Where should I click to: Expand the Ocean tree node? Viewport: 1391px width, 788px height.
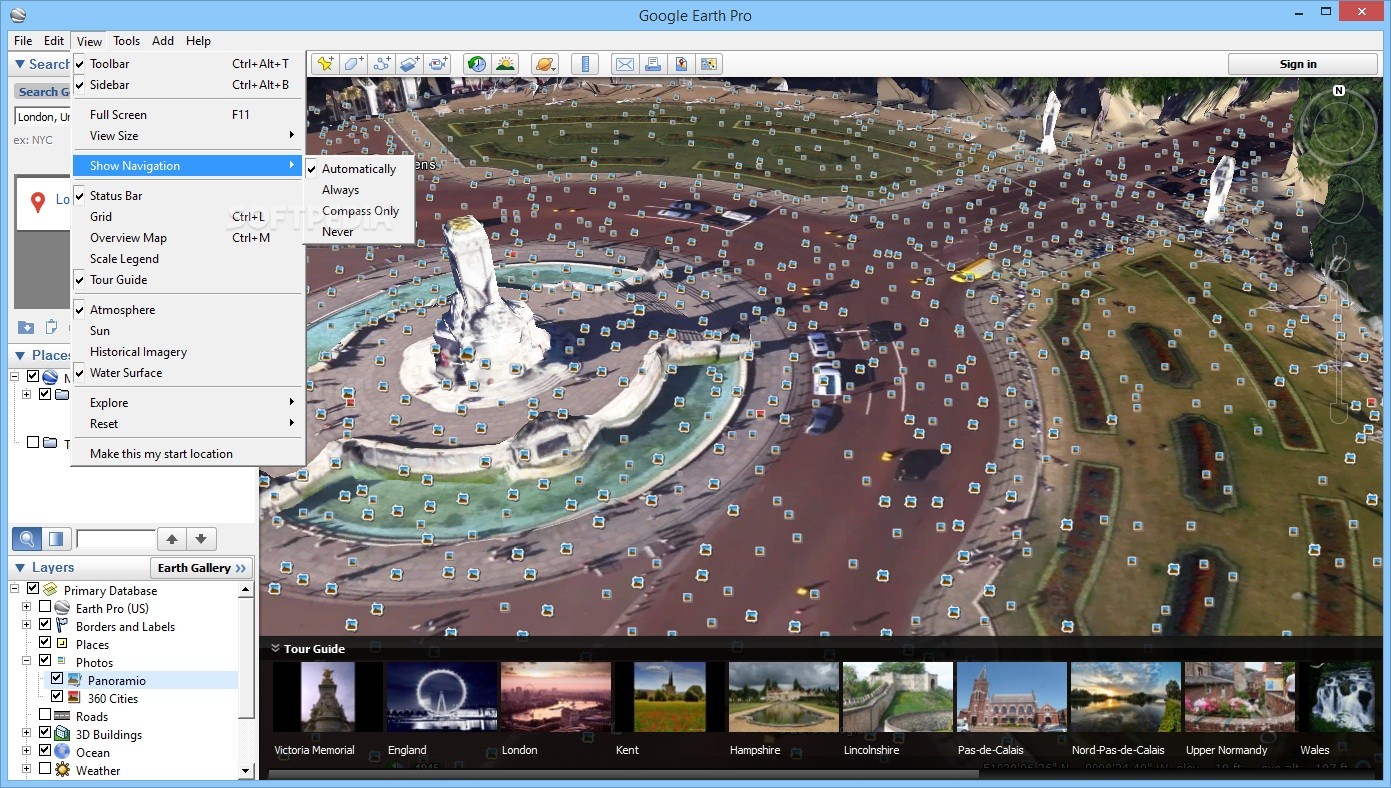(27, 751)
